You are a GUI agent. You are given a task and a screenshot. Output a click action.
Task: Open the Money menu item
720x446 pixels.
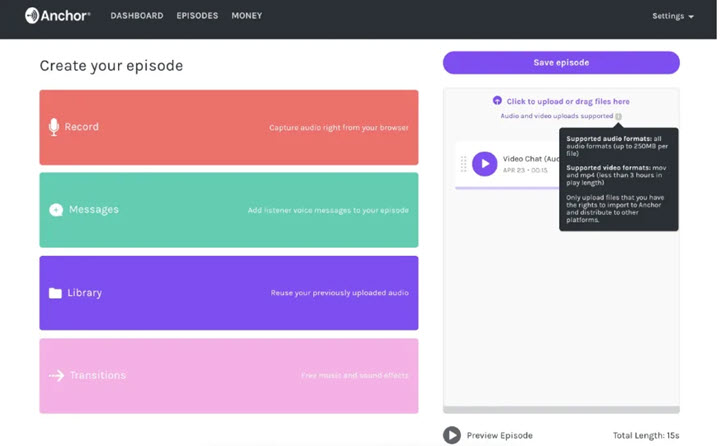(247, 16)
